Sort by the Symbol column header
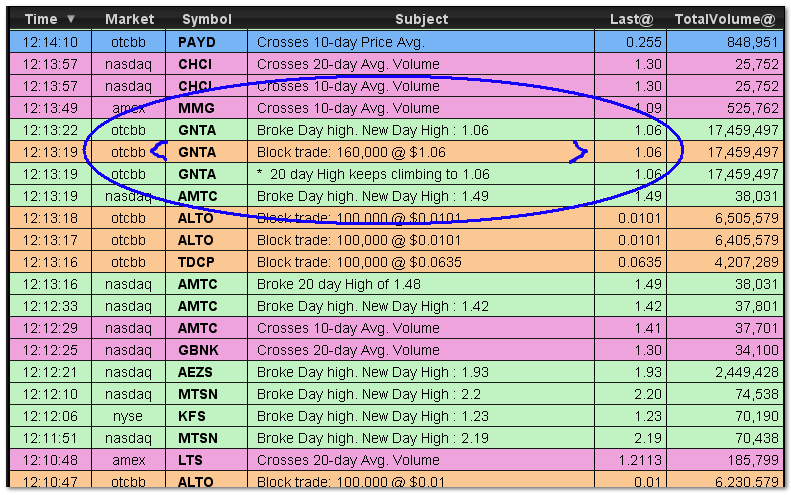The image size is (791, 495). (205, 19)
